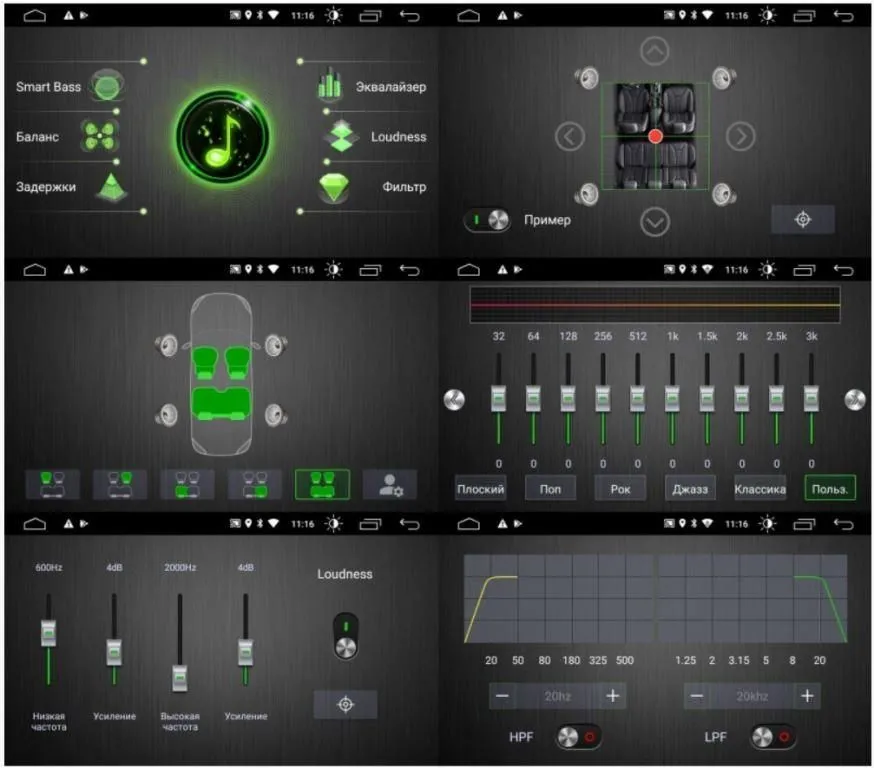The height and width of the screenshot is (768, 874).
Task: Increase the 20hz value with plus button
Action: click(613, 696)
